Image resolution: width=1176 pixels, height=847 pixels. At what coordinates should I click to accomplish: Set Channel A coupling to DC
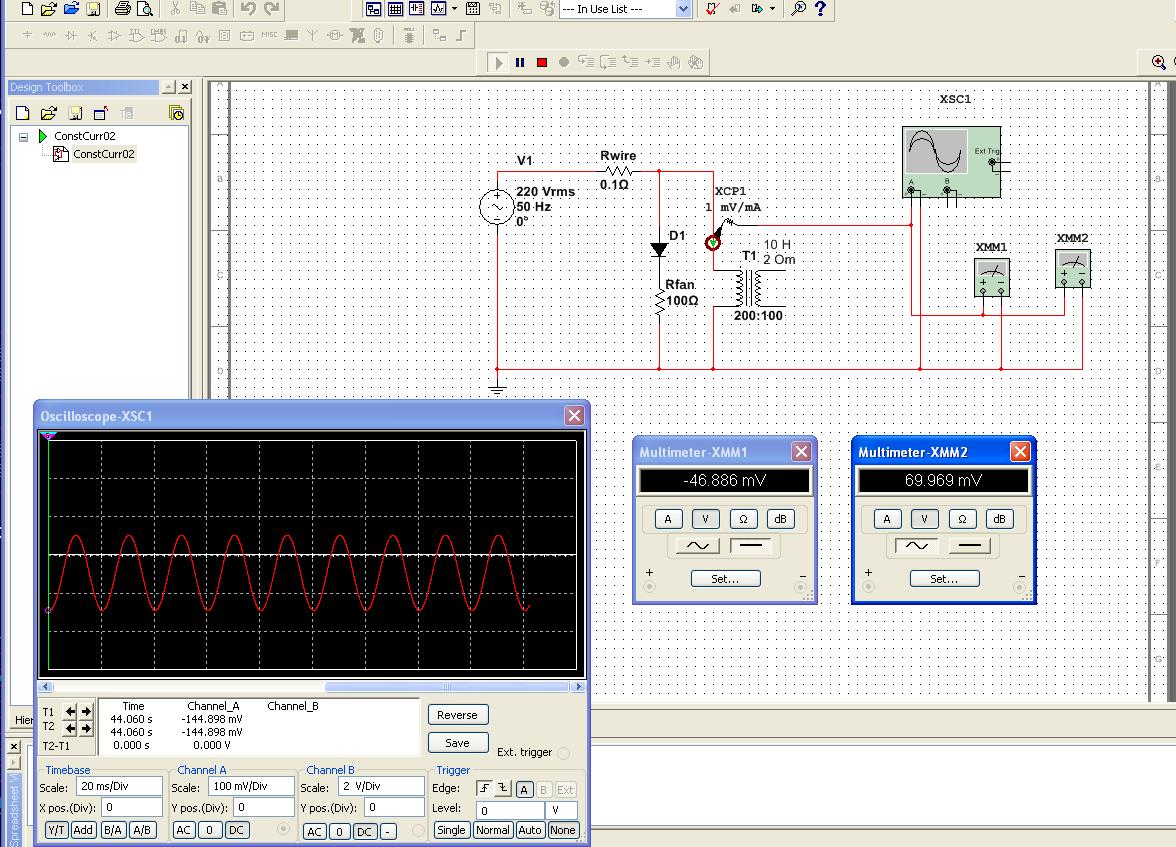pyautogui.click(x=236, y=830)
